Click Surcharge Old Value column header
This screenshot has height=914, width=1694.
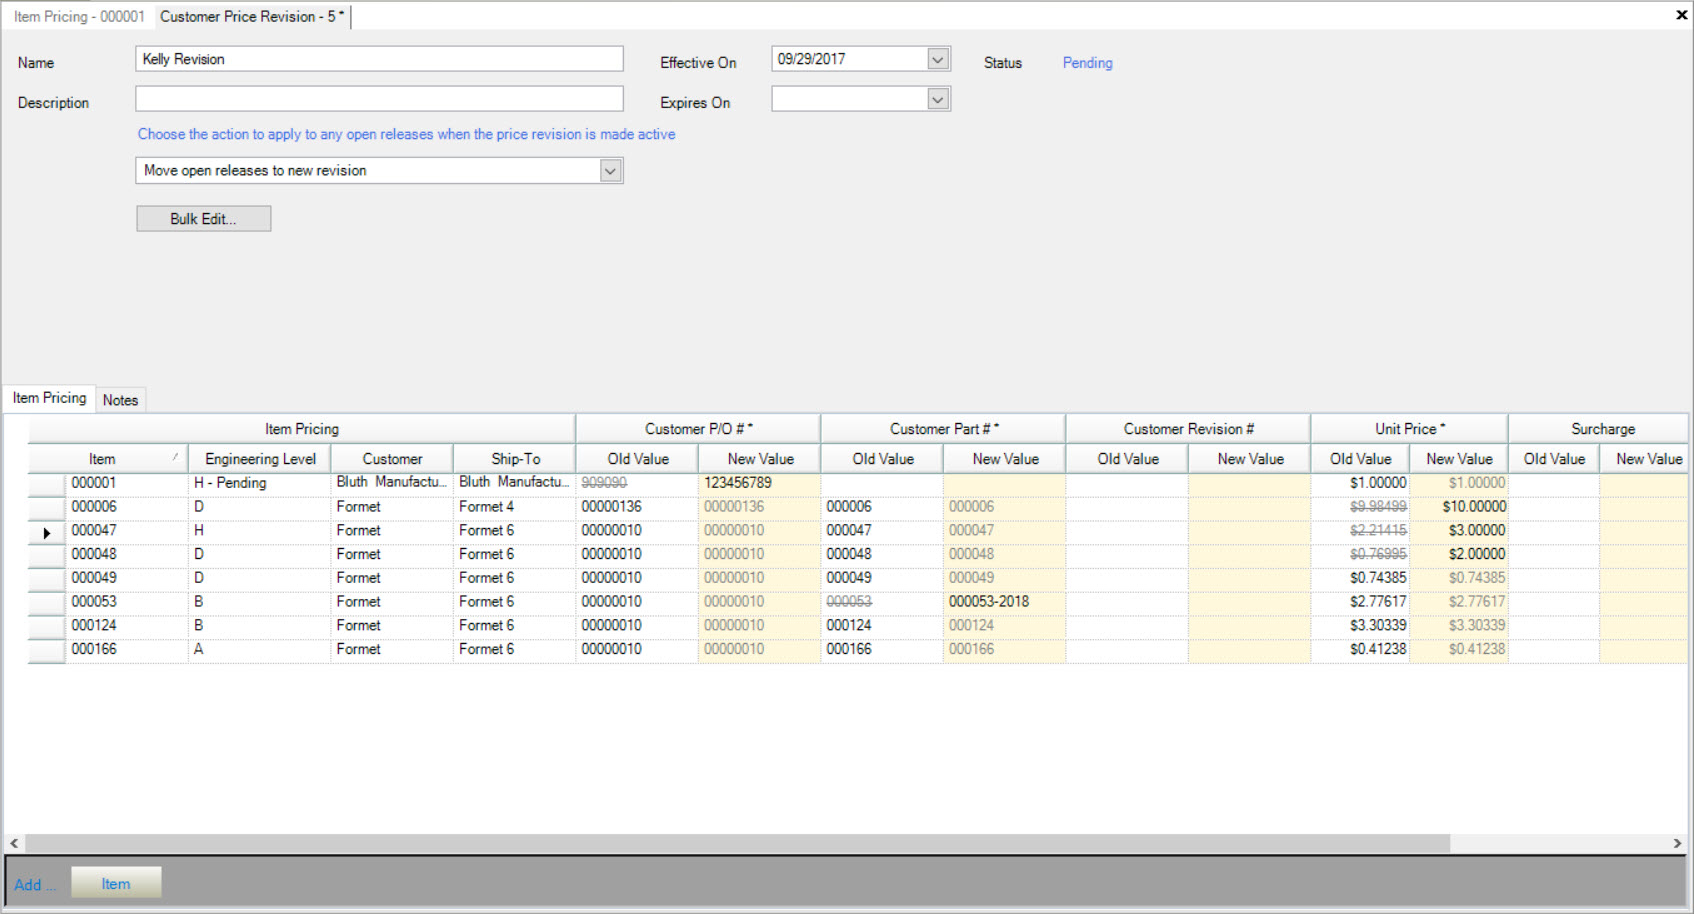(1554, 459)
